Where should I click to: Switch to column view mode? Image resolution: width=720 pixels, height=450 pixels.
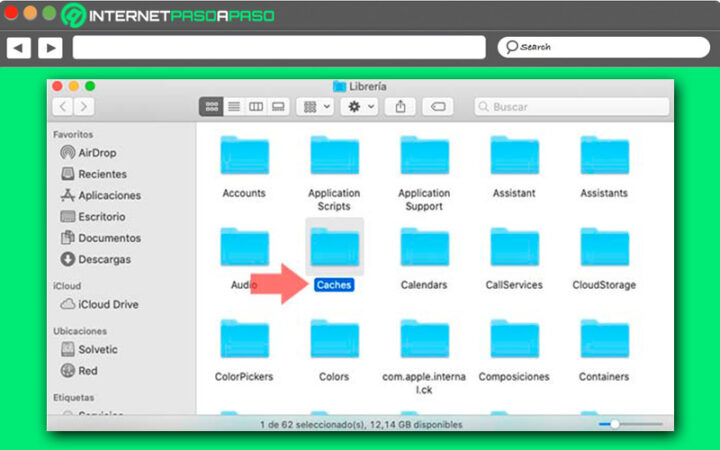[256, 106]
